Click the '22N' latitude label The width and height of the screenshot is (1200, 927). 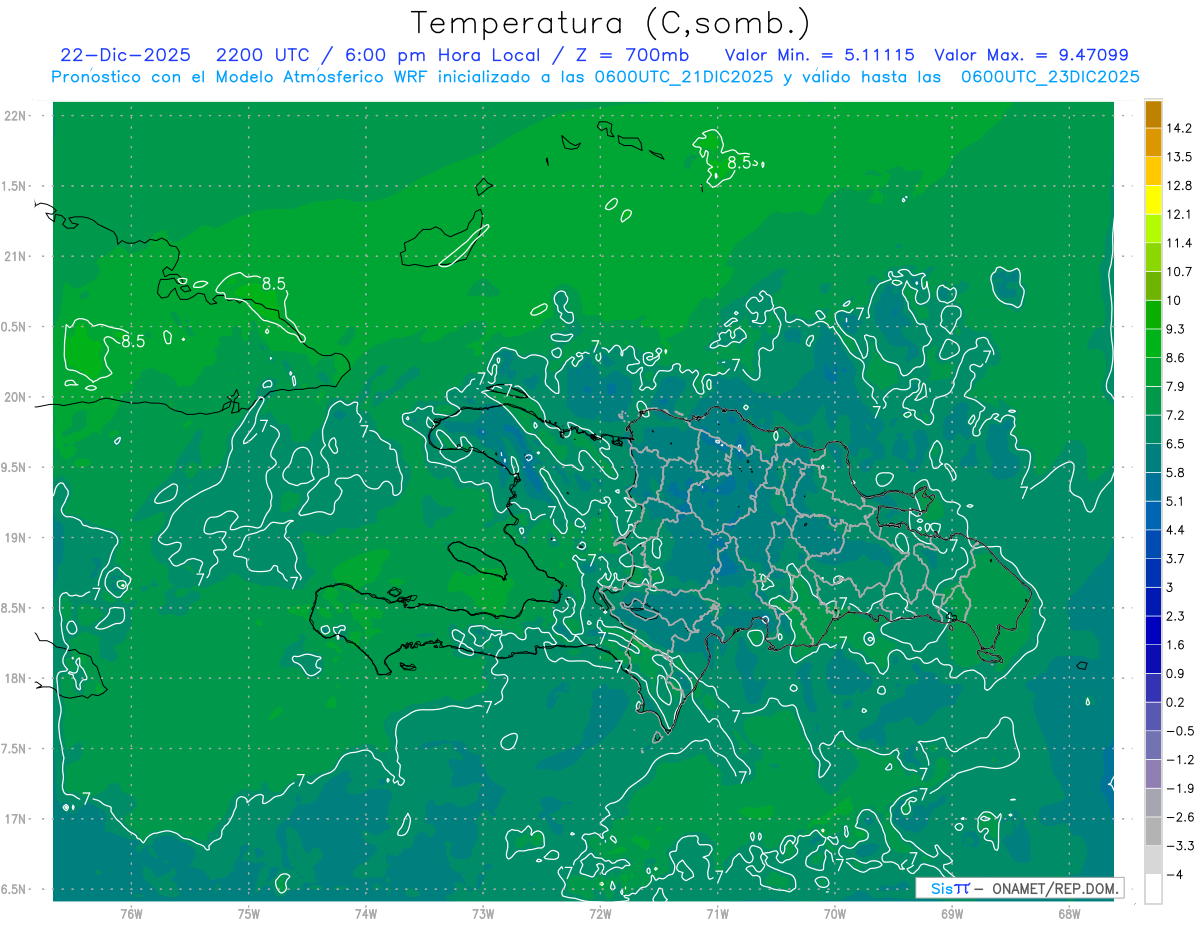pyautogui.click(x=17, y=116)
